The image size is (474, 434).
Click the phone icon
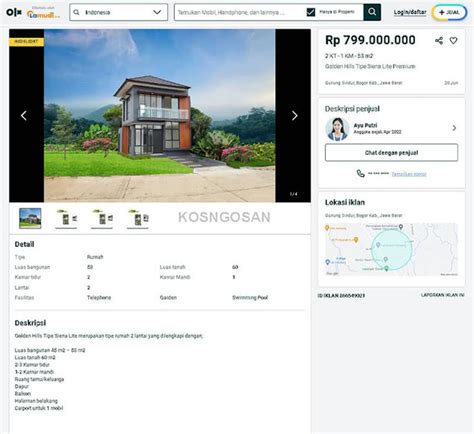360,173
